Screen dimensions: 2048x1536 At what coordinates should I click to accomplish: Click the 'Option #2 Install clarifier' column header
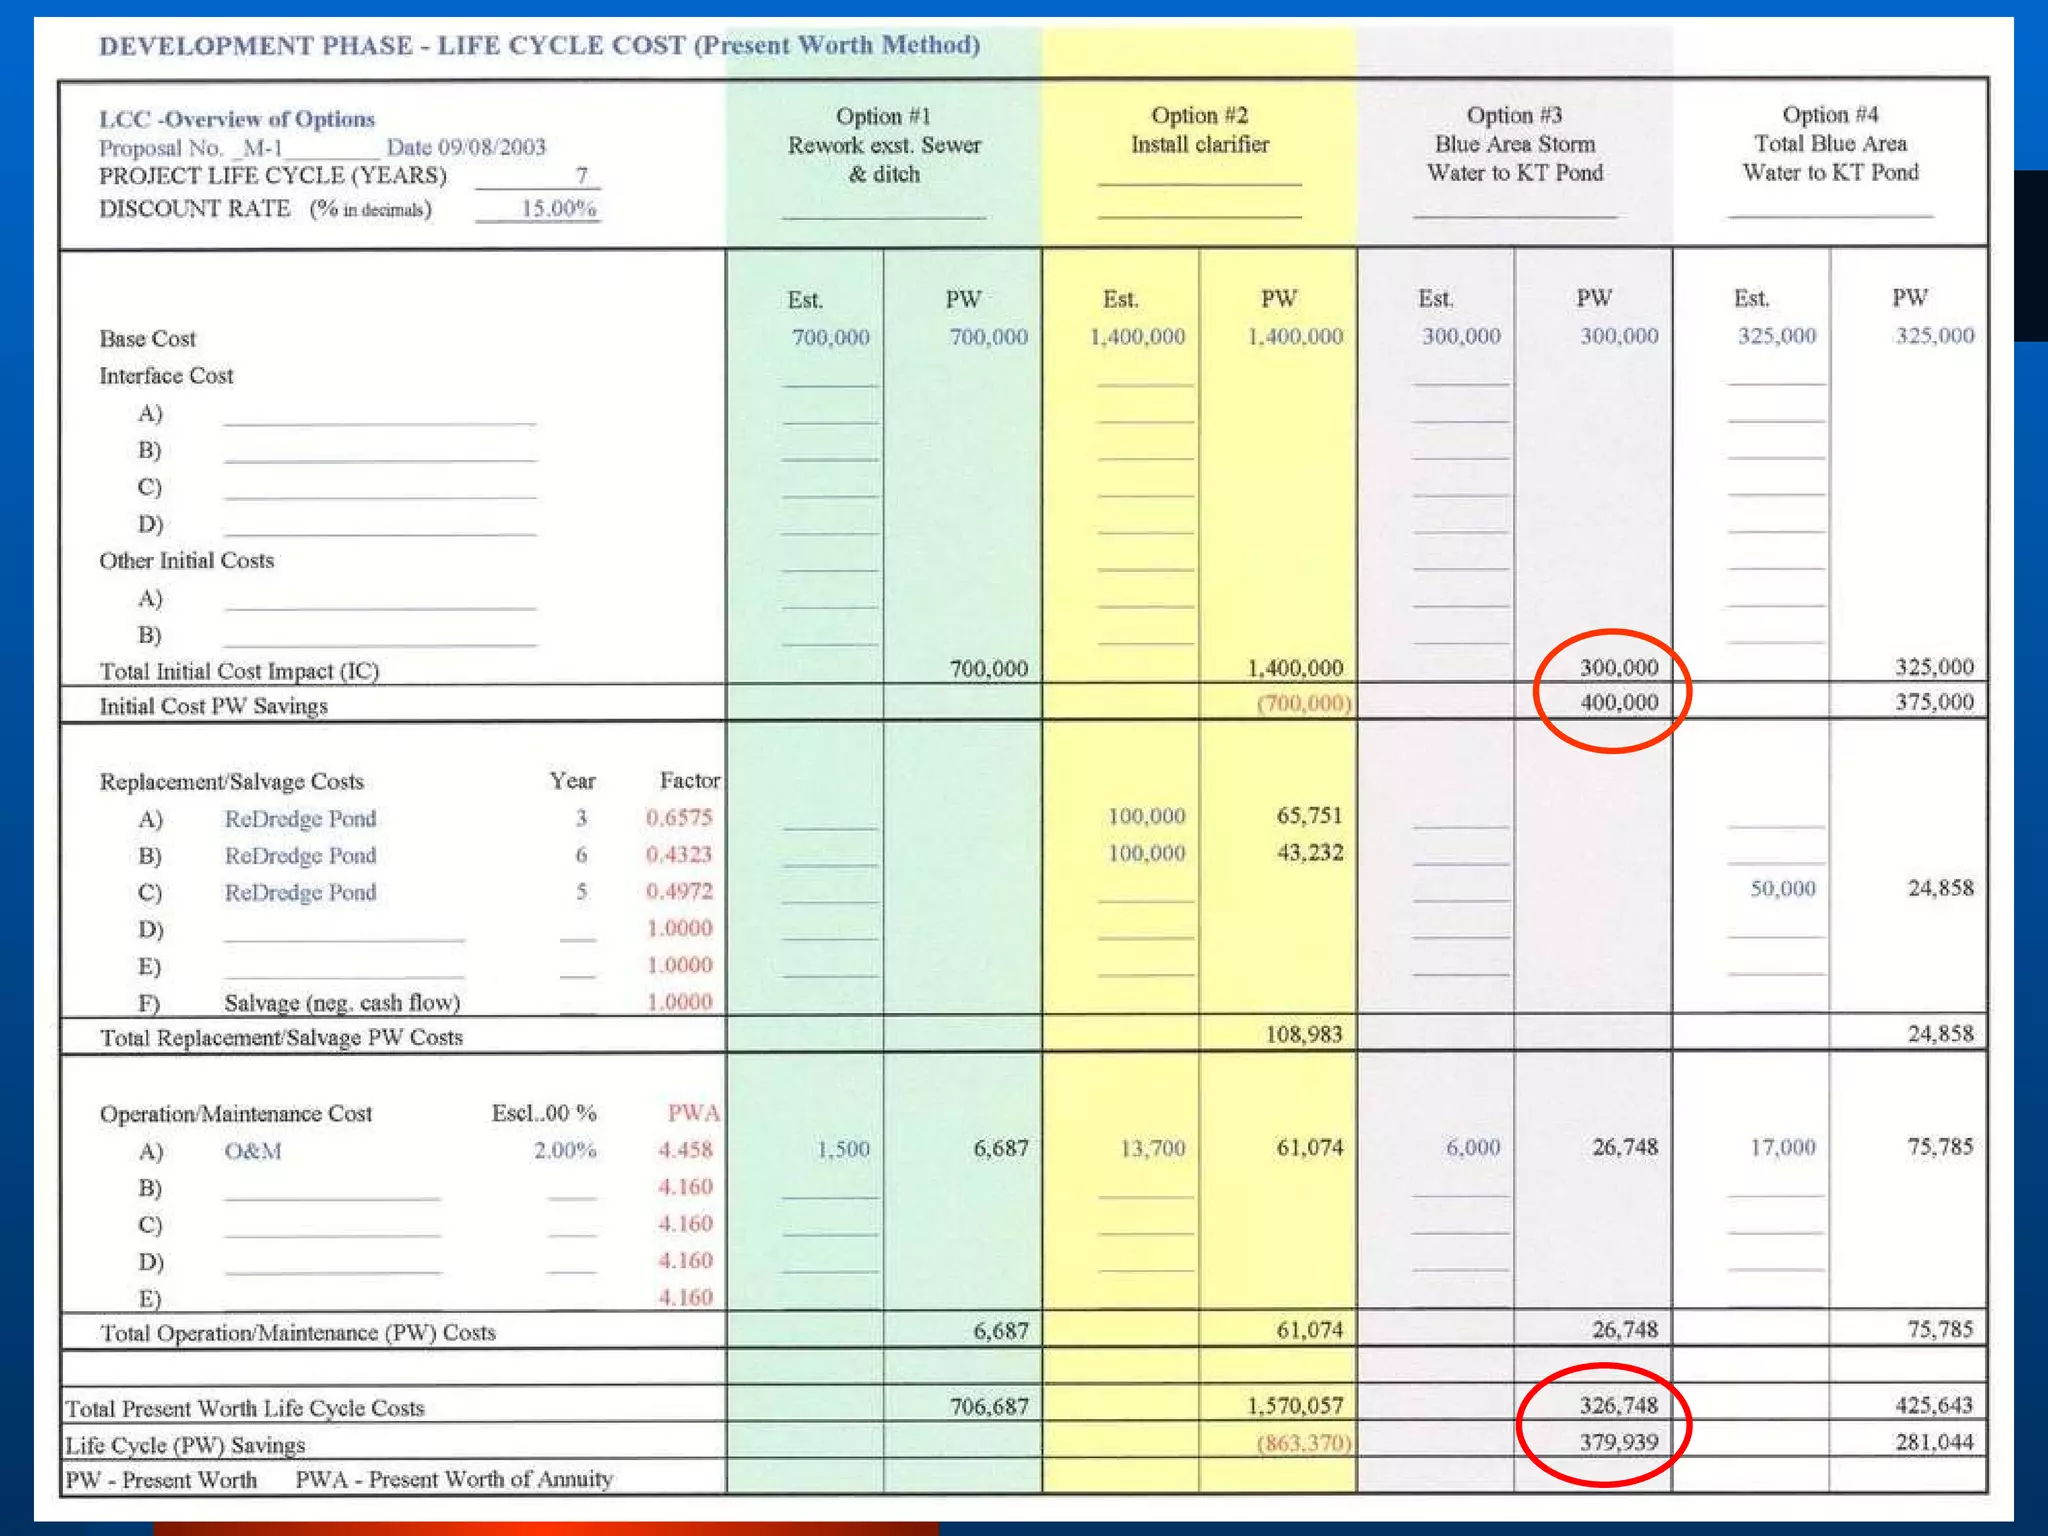point(1199,130)
